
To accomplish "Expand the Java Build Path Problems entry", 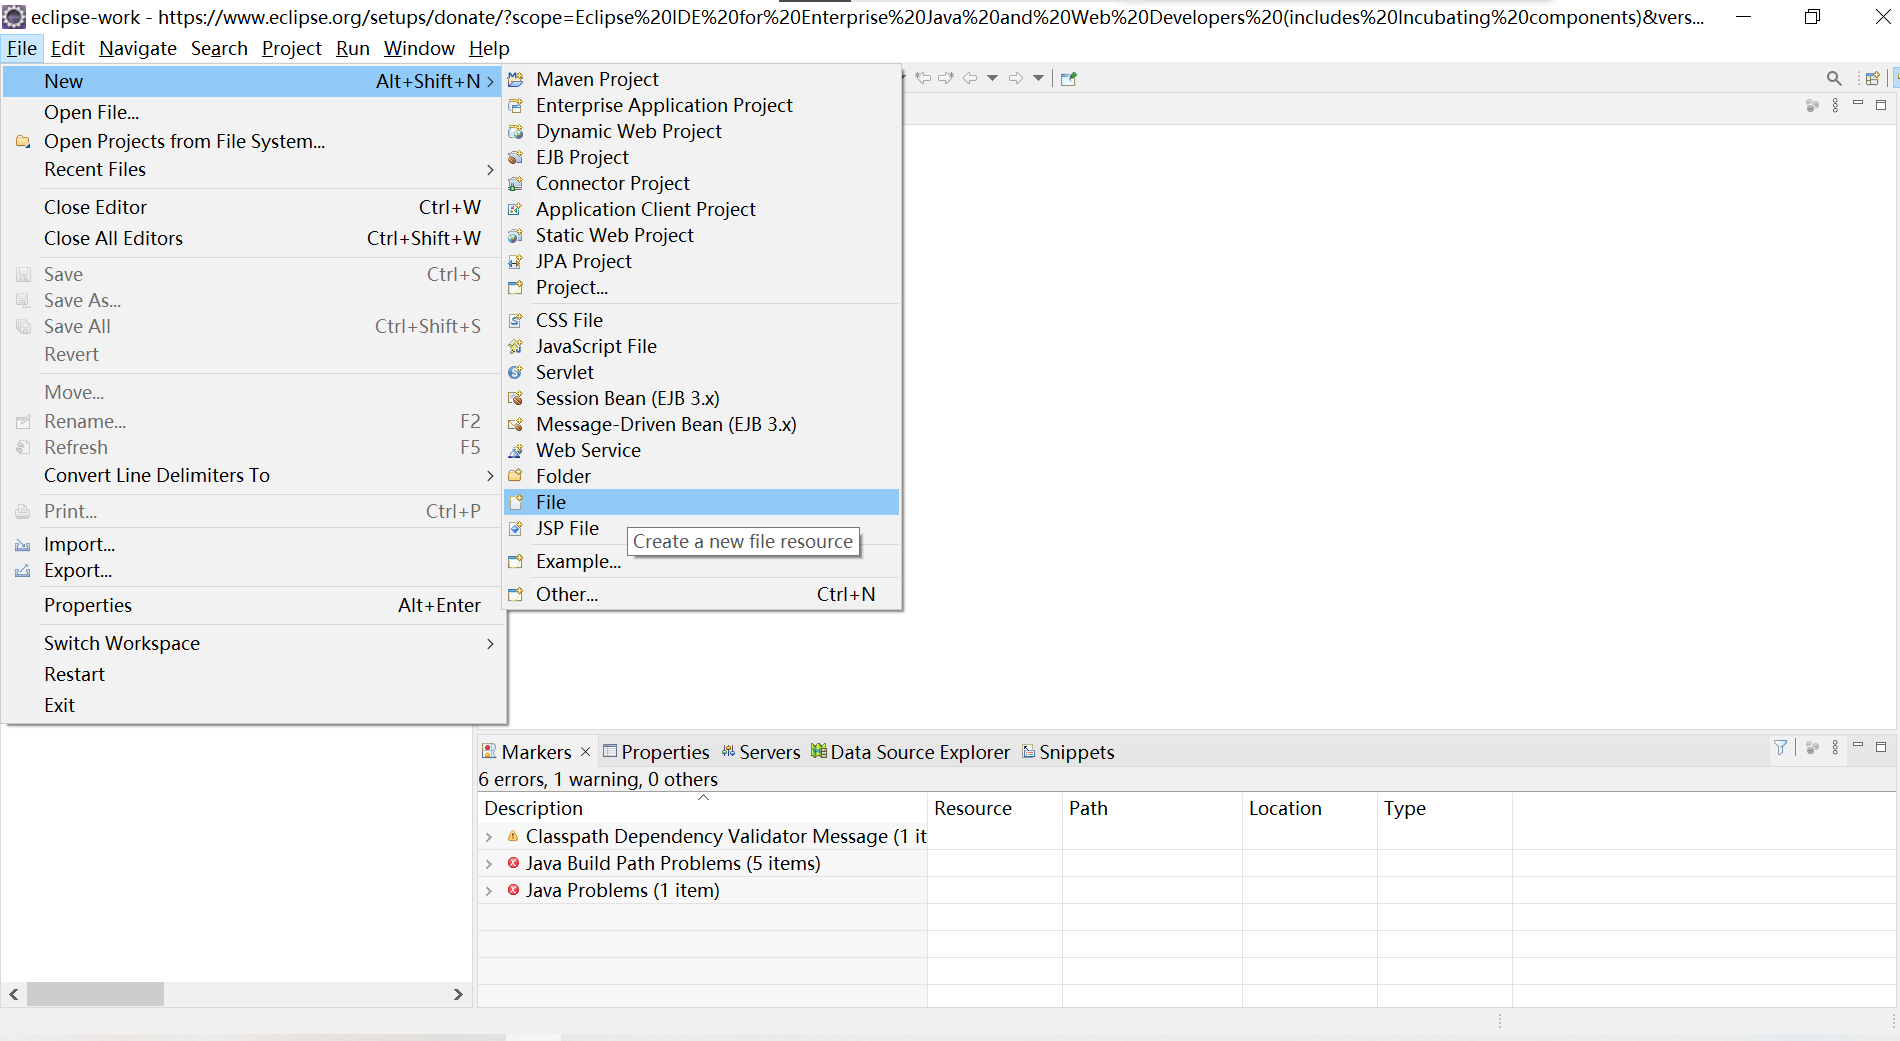I will 490,863.
